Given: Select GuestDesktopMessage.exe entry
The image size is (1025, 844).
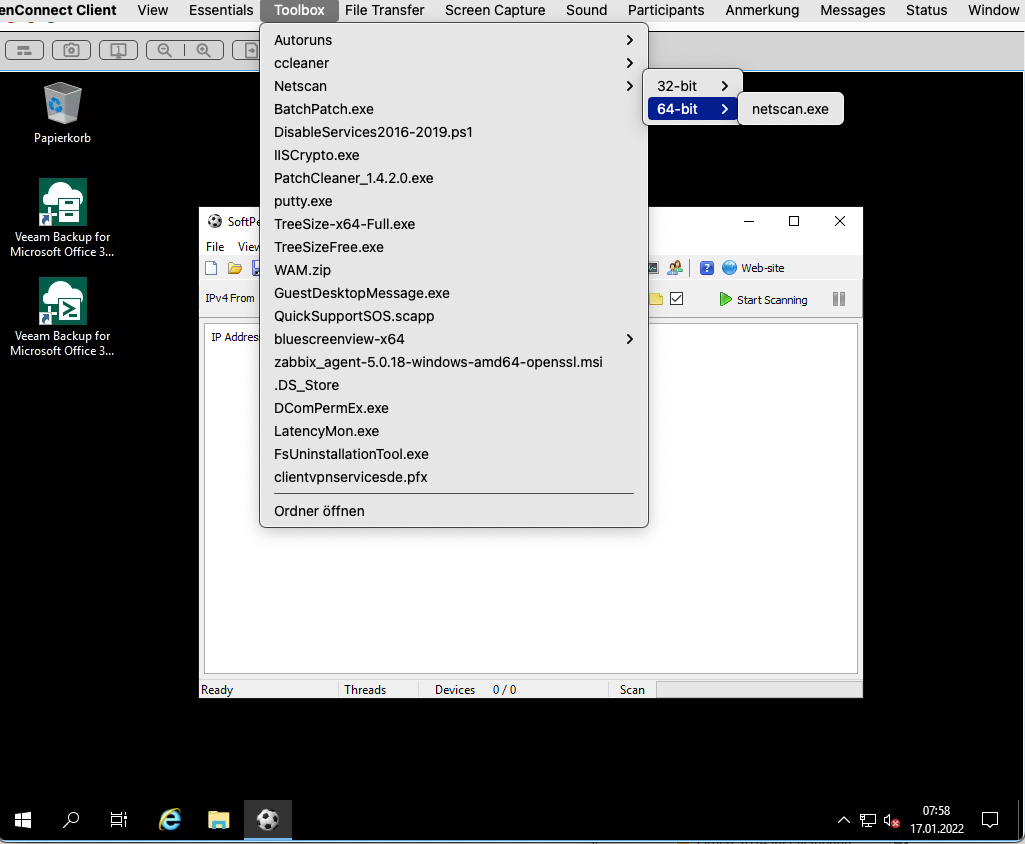Looking at the screenshot, I should (454, 293).
